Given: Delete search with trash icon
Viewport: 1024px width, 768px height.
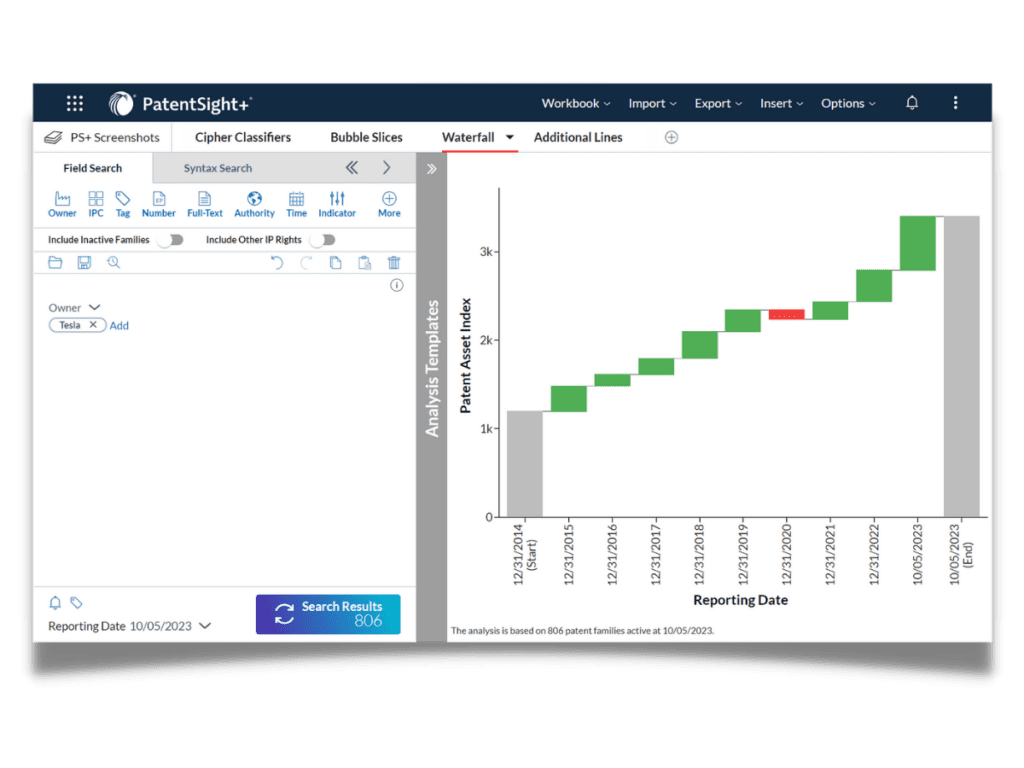Looking at the screenshot, I should click(394, 263).
